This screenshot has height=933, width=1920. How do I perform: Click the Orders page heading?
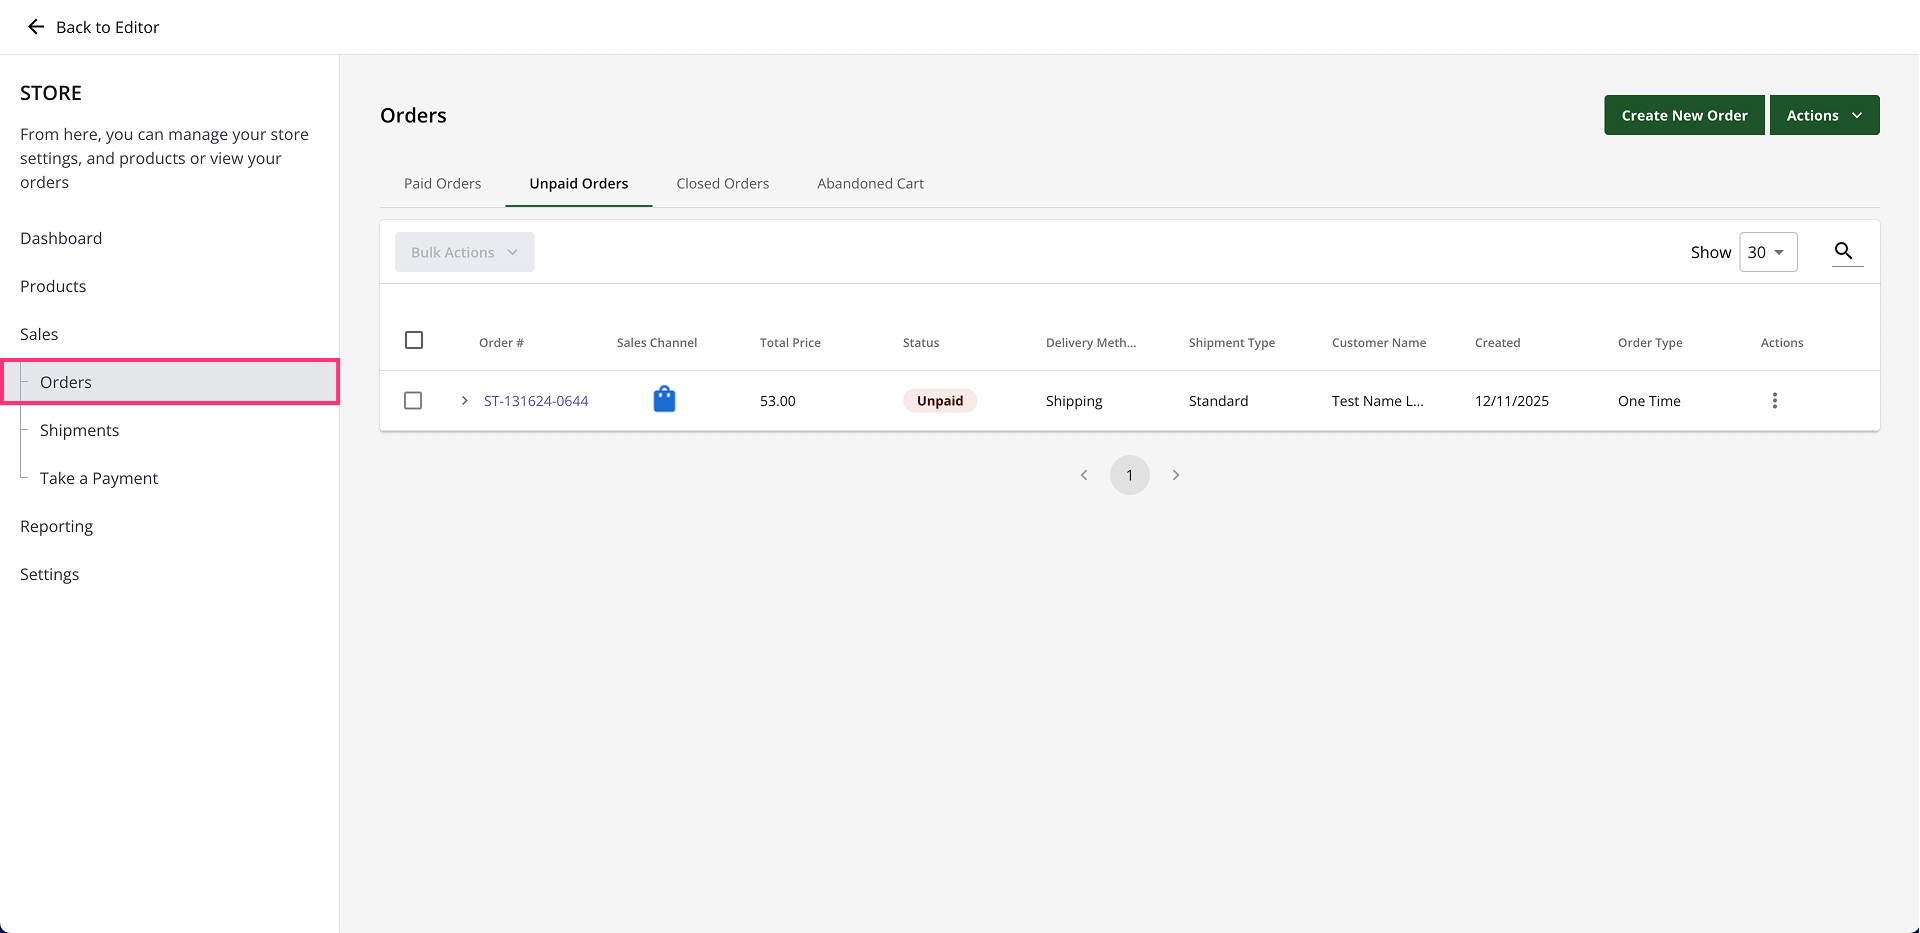[x=413, y=115]
